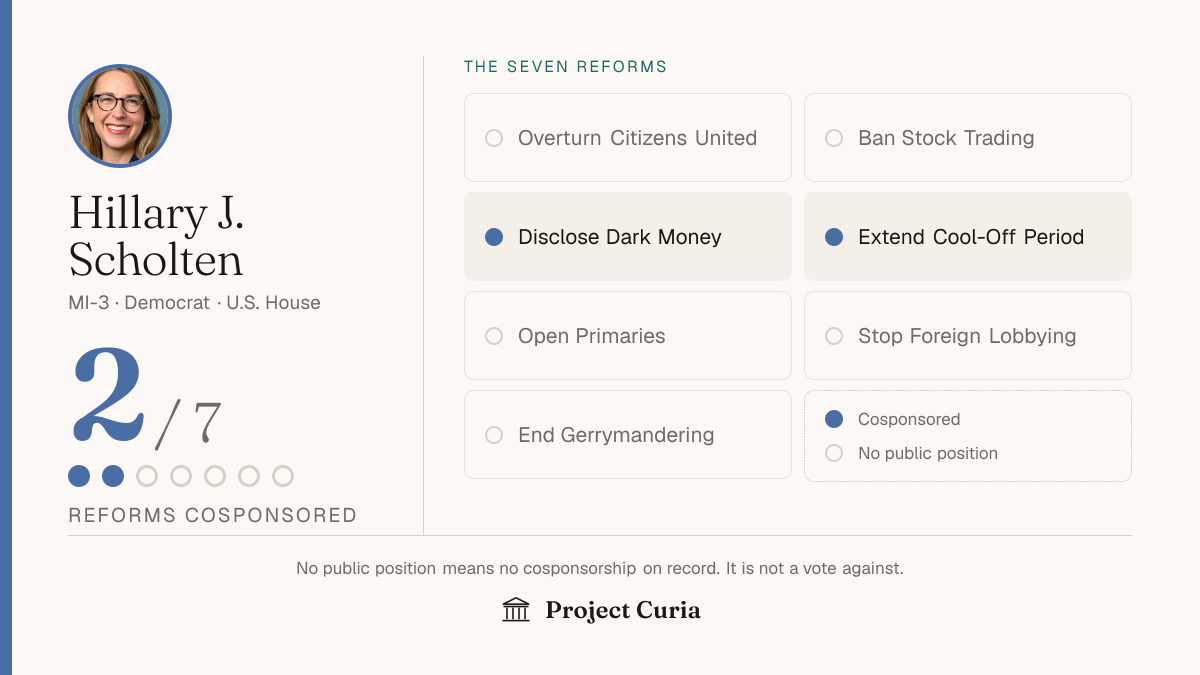
Task: Click Hillary Scholten's portrait photo
Action: tap(120, 116)
